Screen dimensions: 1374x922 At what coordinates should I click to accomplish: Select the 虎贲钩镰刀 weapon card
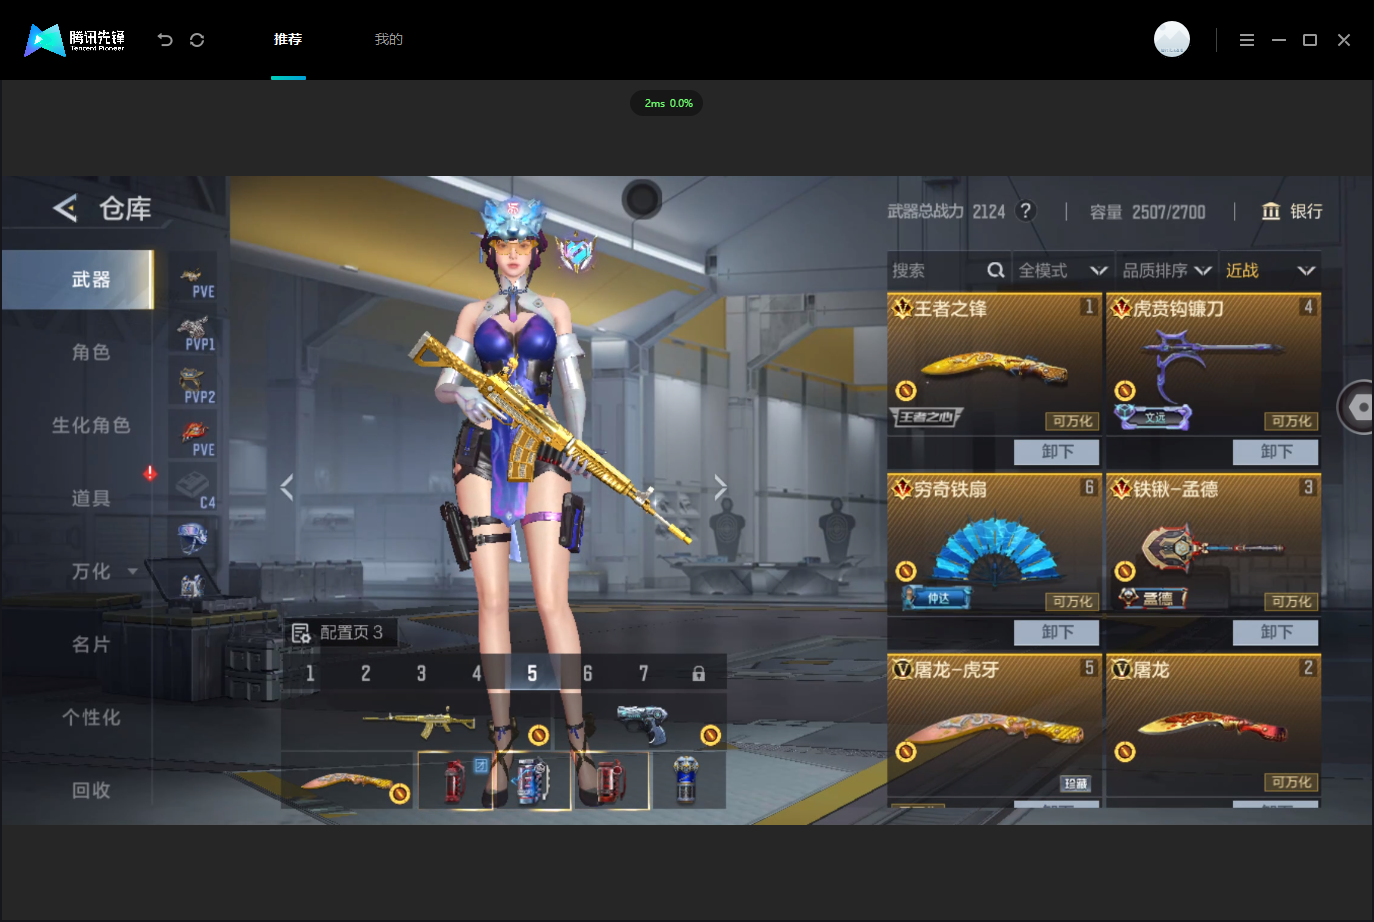(x=1213, y=364)
